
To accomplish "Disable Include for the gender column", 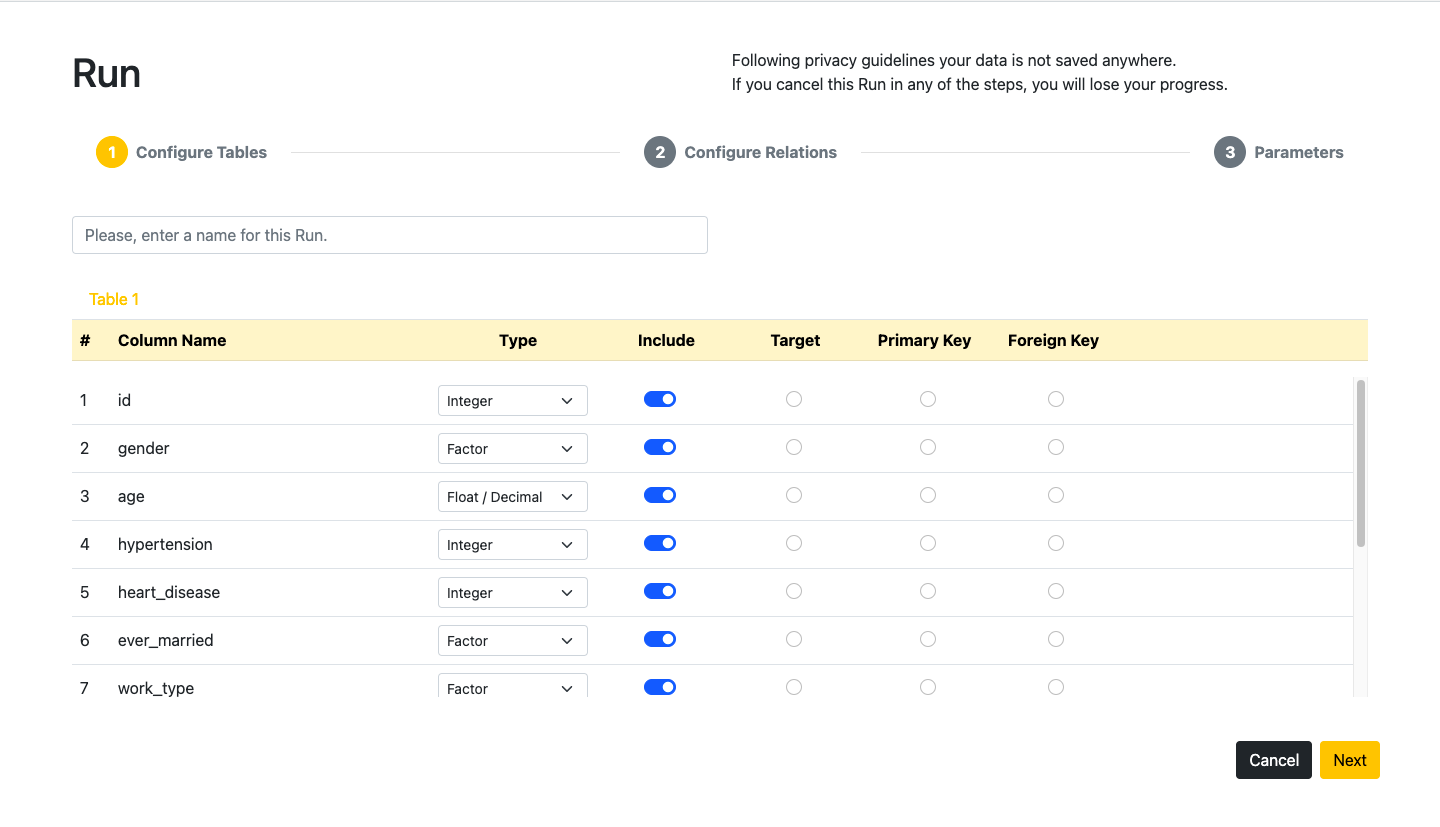I will coord(660,447).
